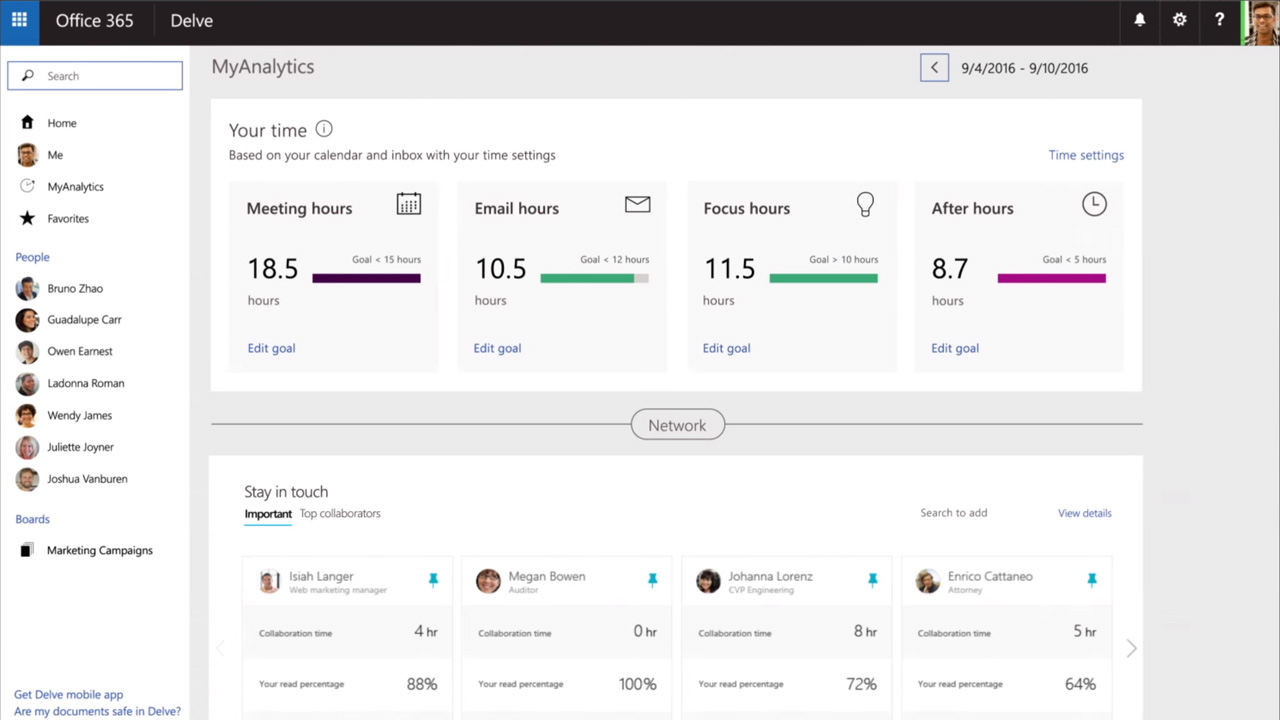This screenshot has height=720, width=1280.
Task: Click the Your time info icon
Action: 324,129
